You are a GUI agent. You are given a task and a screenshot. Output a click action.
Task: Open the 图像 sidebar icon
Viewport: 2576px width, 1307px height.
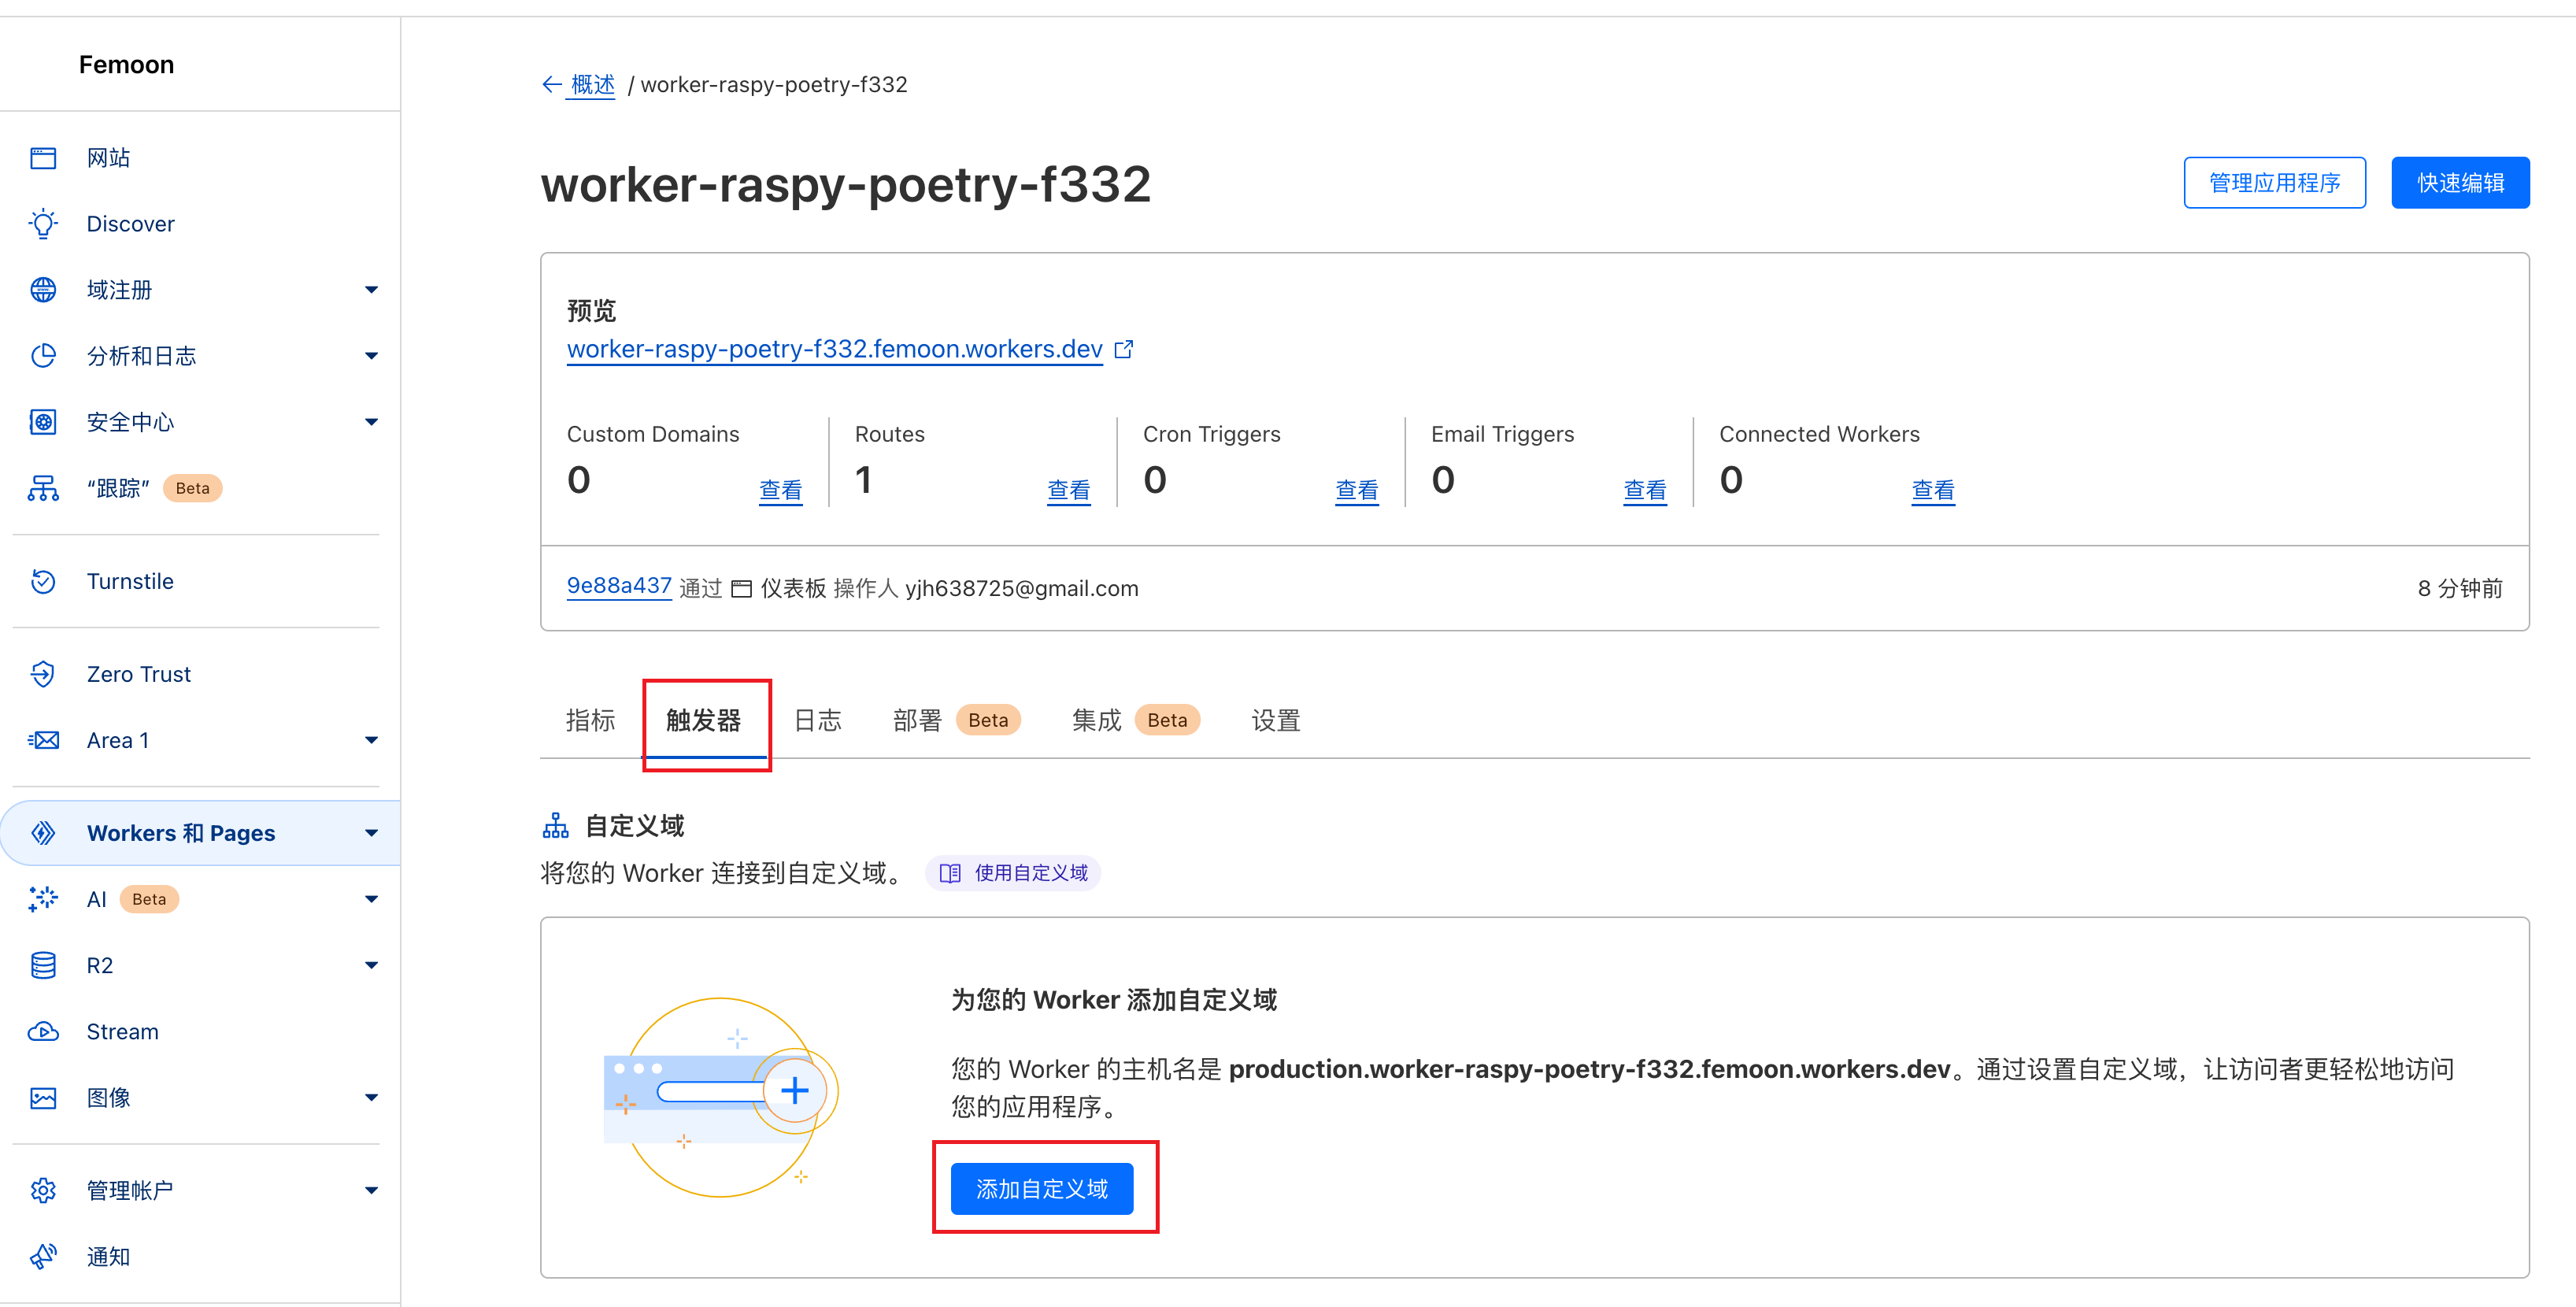click(x=43, y=1097)
